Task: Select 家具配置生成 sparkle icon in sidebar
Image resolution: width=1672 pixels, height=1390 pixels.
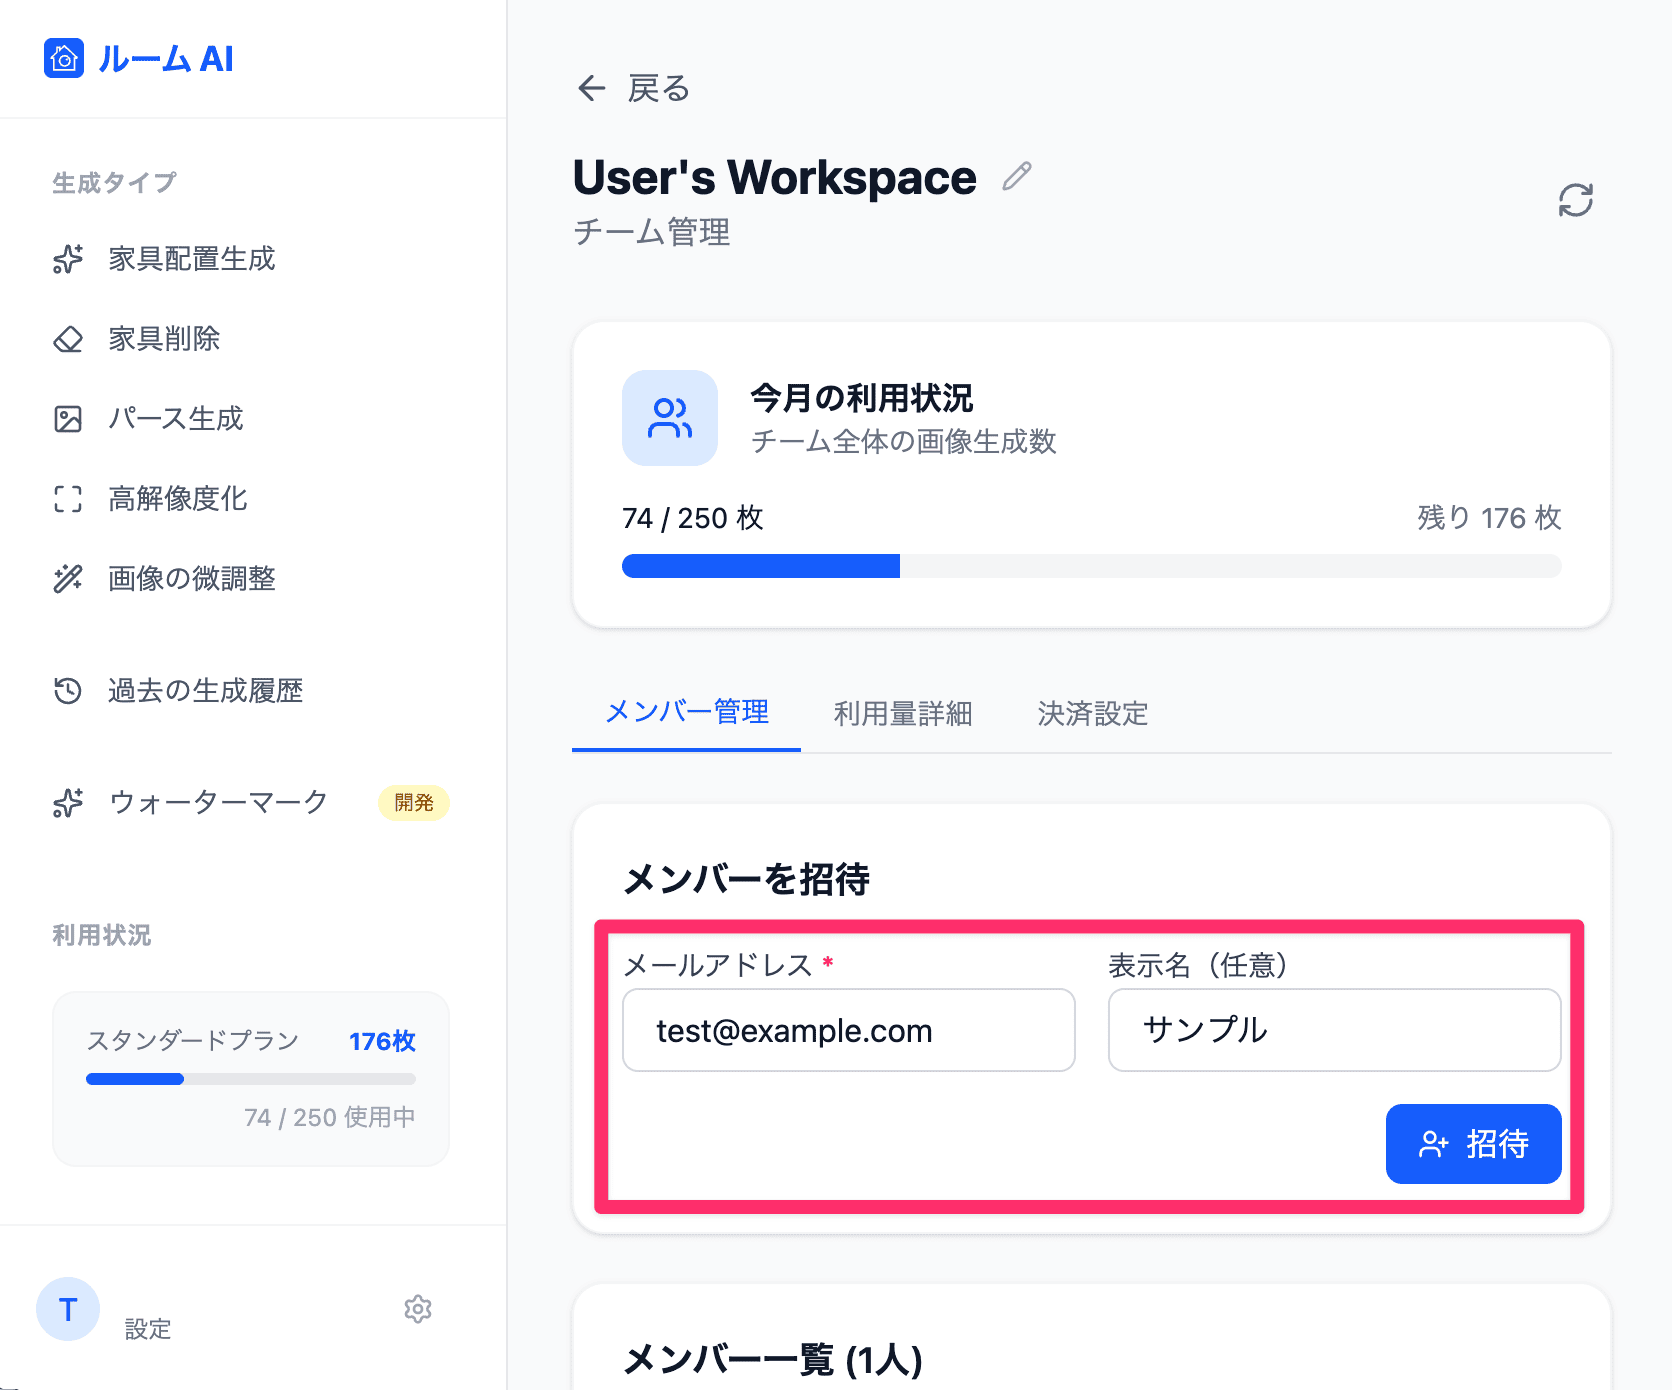Action: [x=68, y=259]
